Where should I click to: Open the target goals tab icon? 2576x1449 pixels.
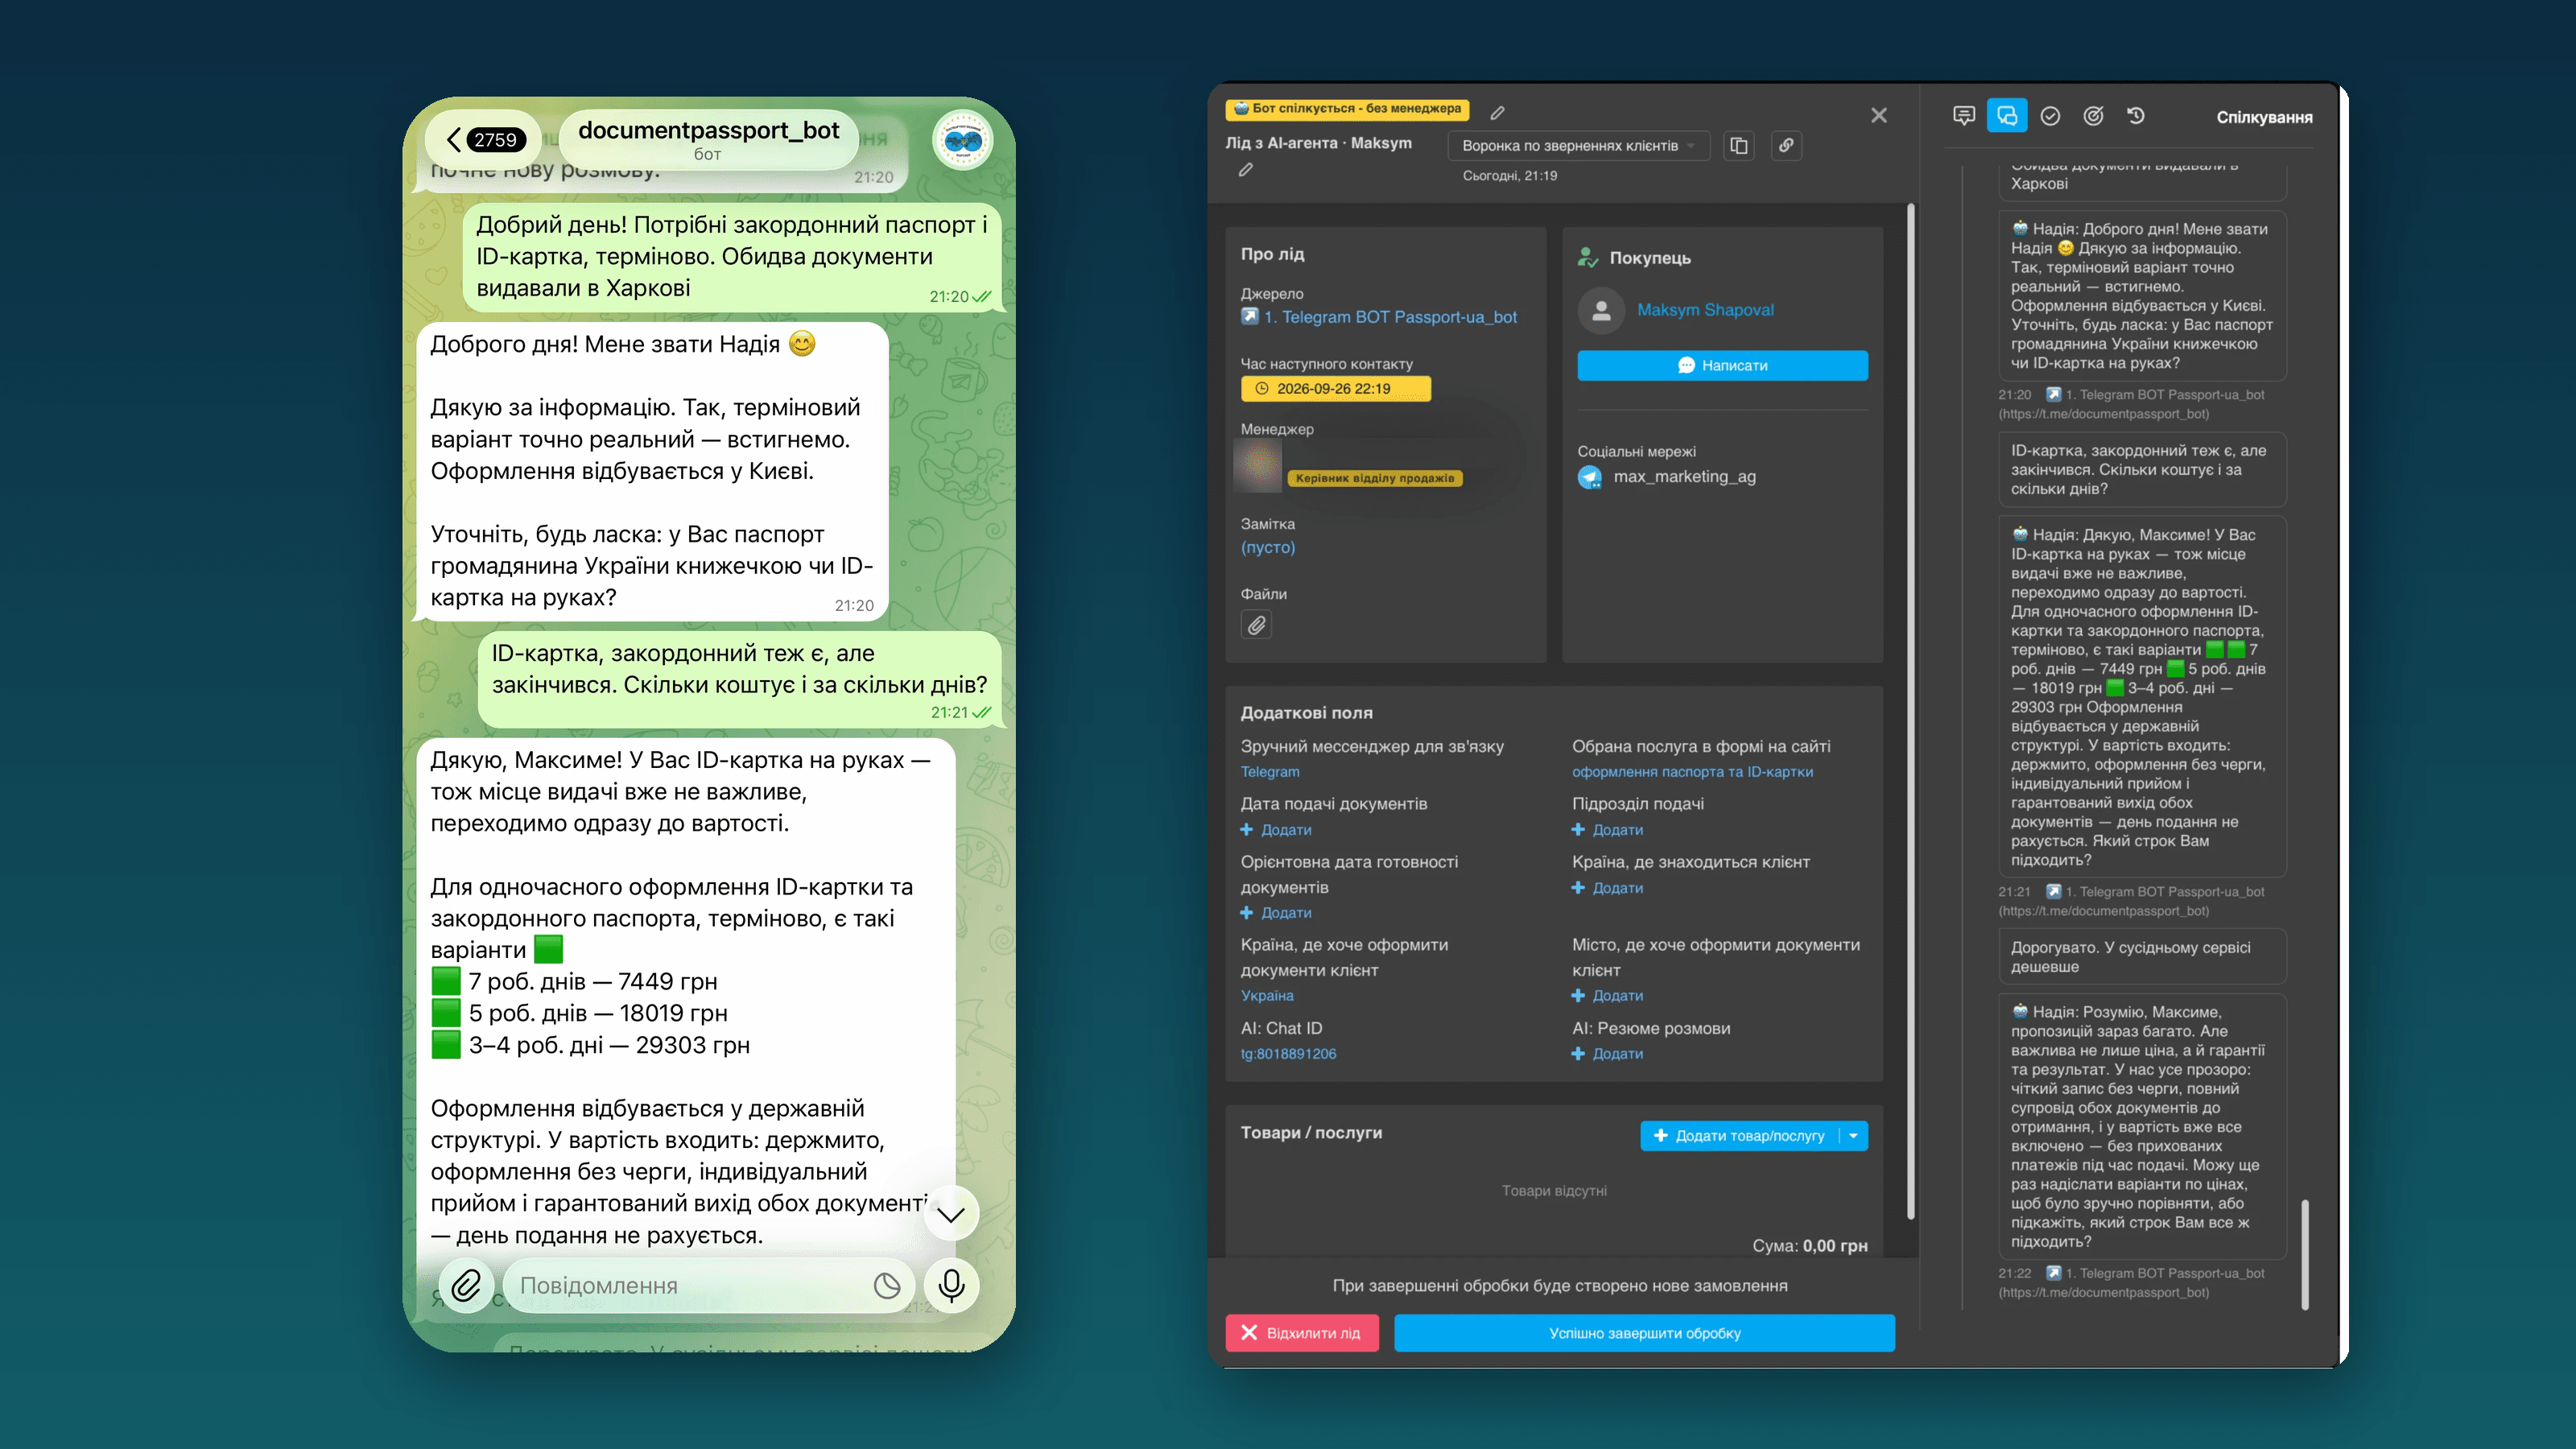2093,116
